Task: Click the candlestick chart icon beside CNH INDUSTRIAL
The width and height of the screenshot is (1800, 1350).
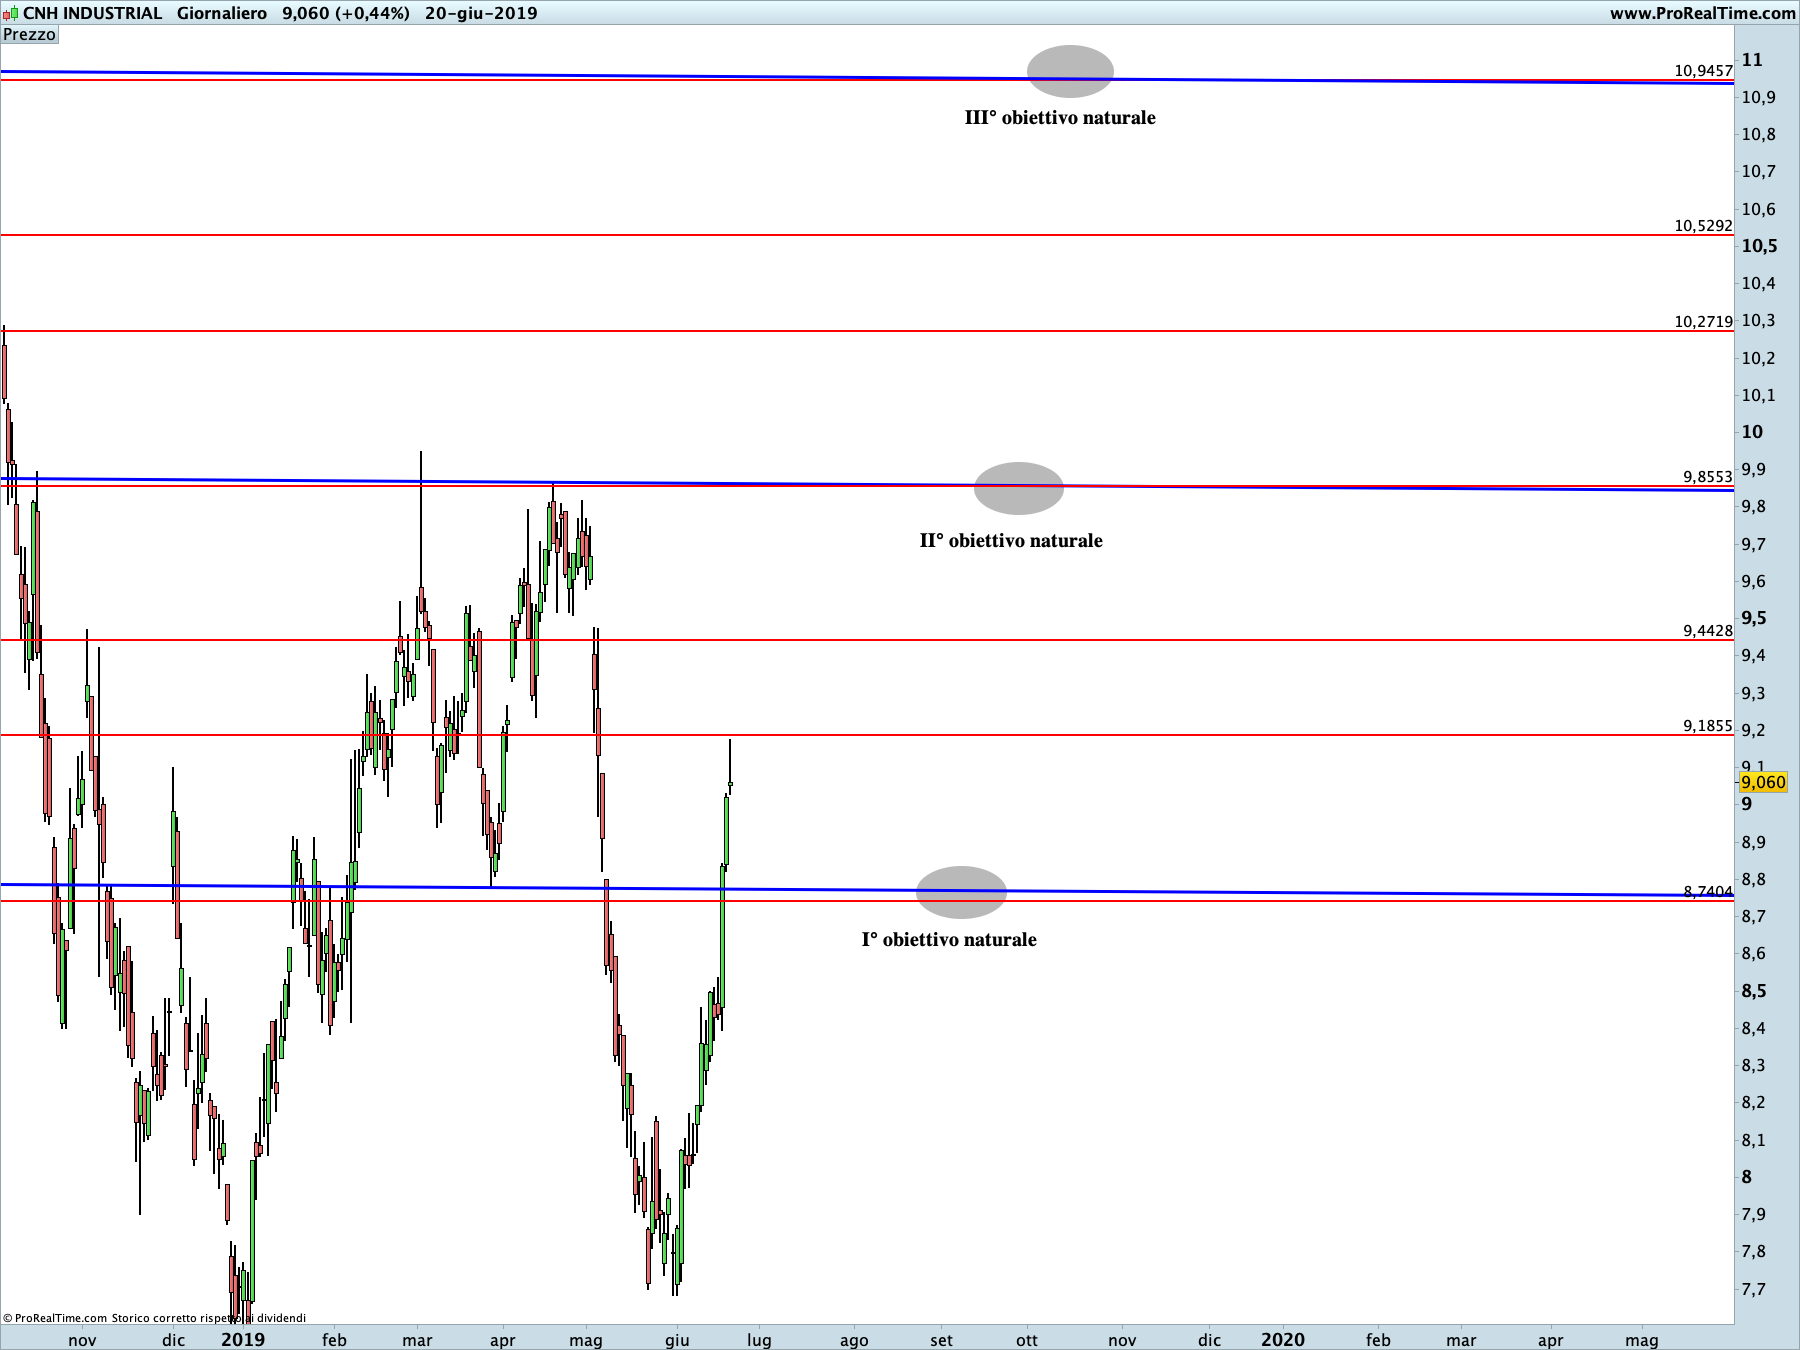Action: [12, 13]
